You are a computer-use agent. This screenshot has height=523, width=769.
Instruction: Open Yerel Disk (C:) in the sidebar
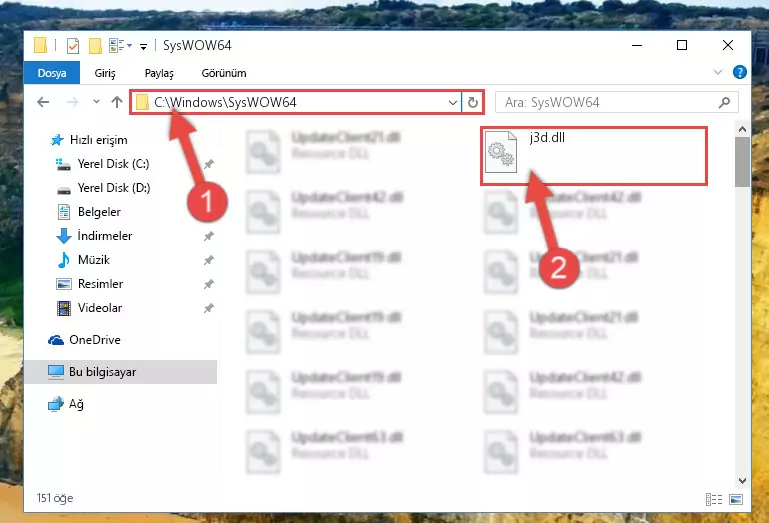113,164
